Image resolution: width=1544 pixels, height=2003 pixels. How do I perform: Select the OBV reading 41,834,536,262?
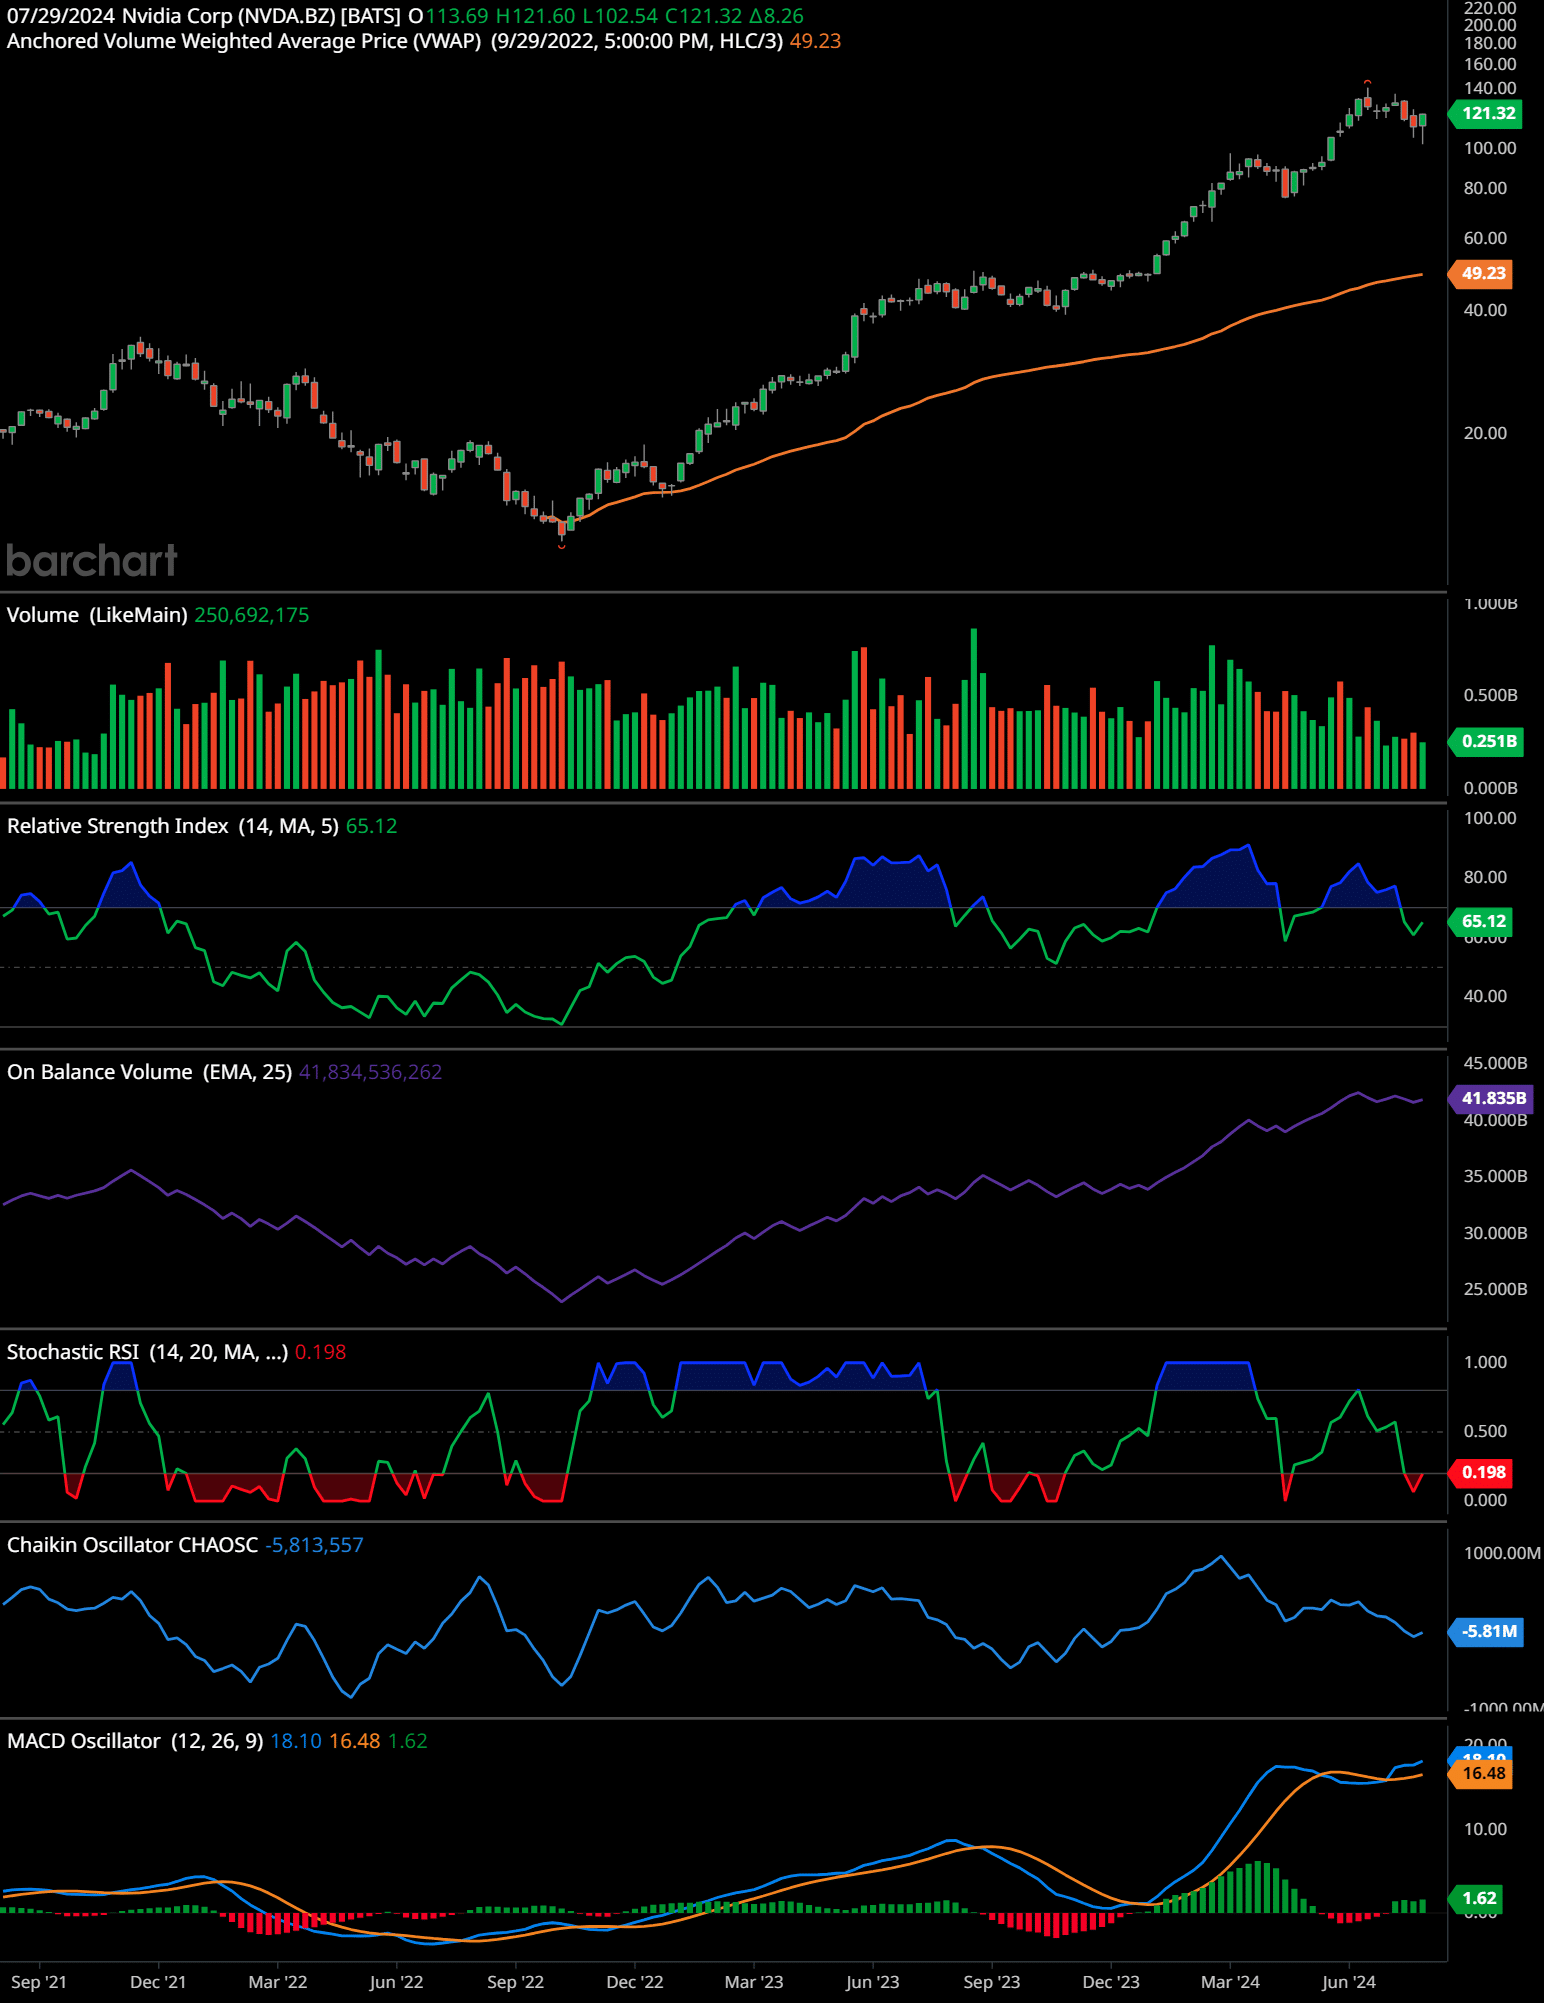click(x=370, y=1072)
